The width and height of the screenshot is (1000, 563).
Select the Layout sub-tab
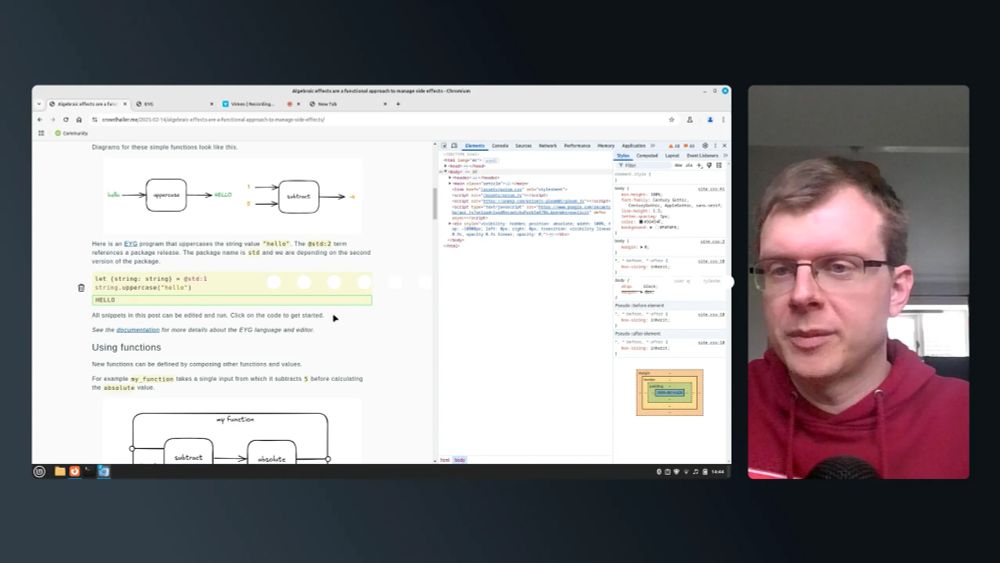tap(672, 156)
